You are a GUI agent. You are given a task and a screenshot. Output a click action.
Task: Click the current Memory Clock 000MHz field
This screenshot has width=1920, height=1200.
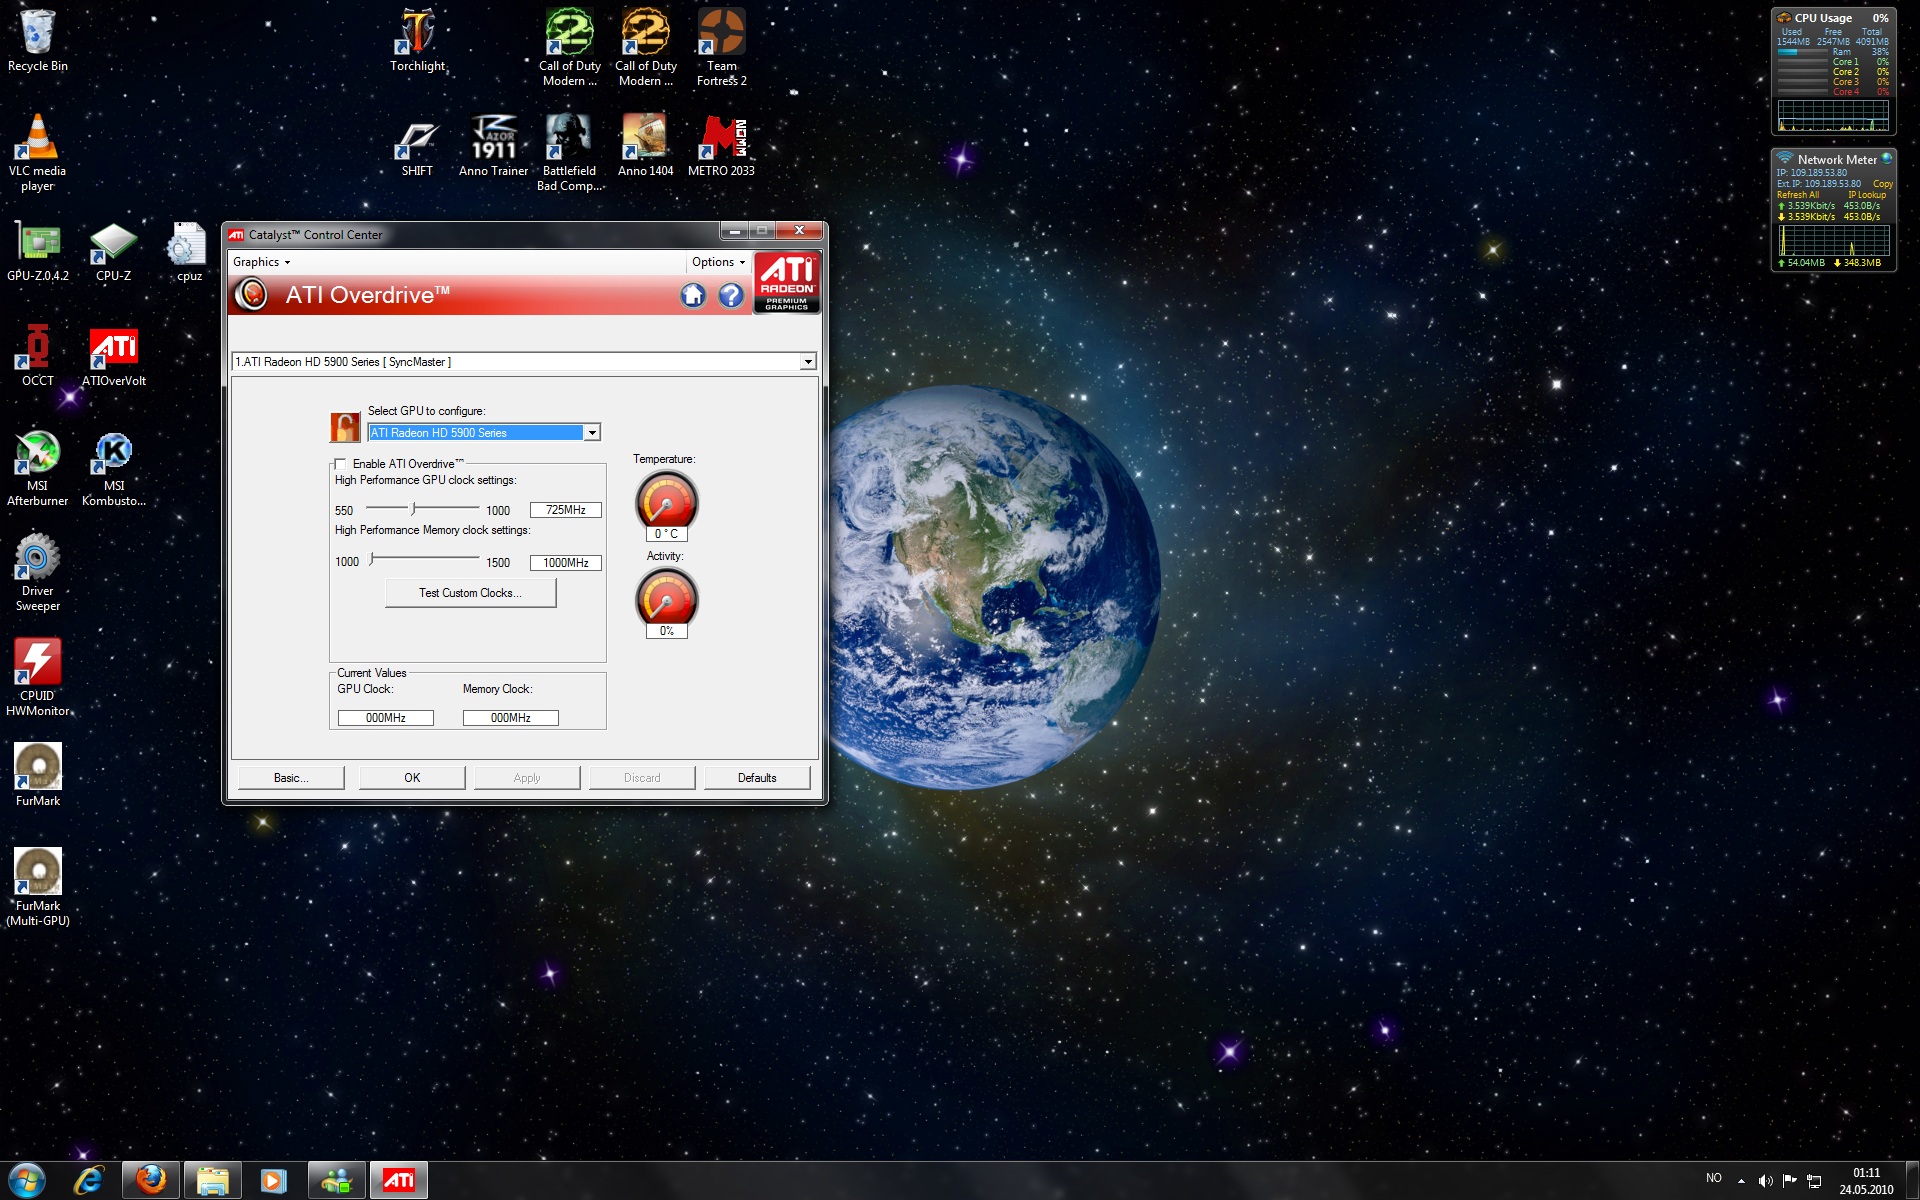[x=511, y=718]
